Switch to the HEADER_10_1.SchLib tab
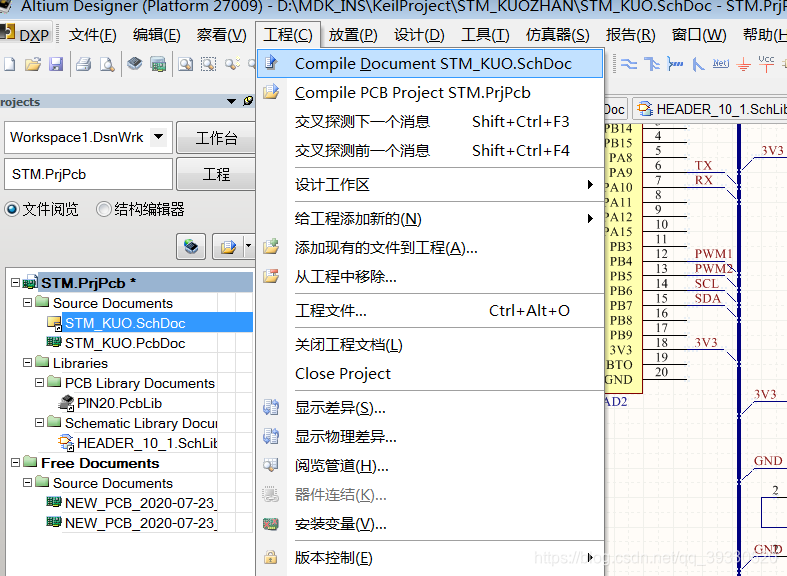 (711, 109)
